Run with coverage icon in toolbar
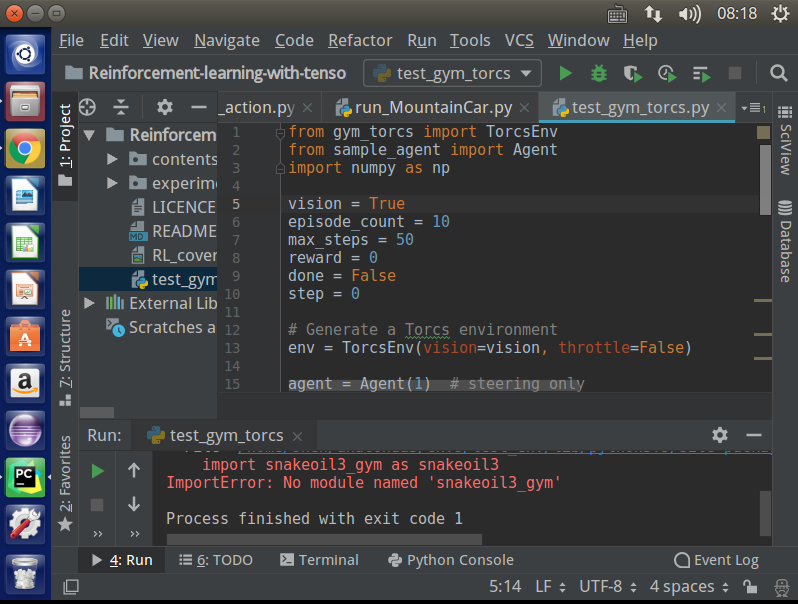The image size is (798, 604). (632, 73)
